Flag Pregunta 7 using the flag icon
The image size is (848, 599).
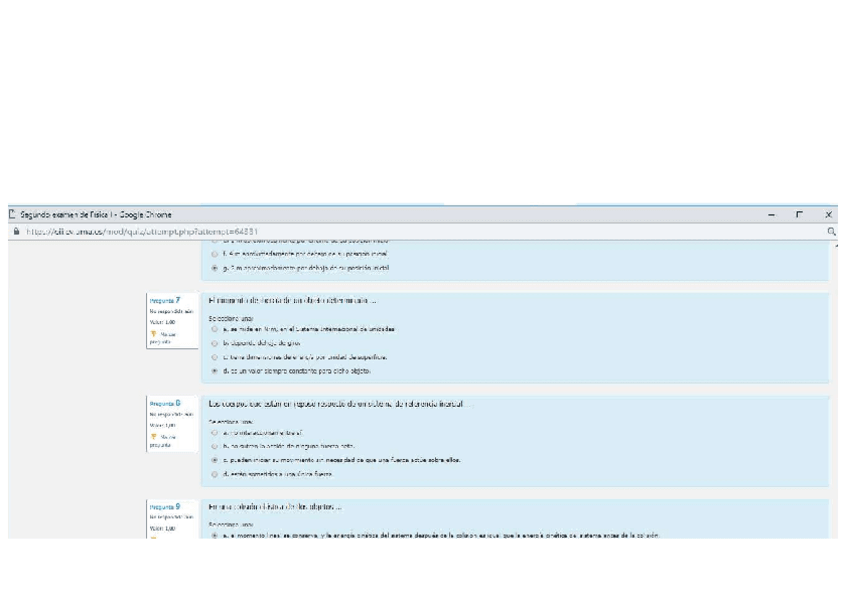(153, 335)
